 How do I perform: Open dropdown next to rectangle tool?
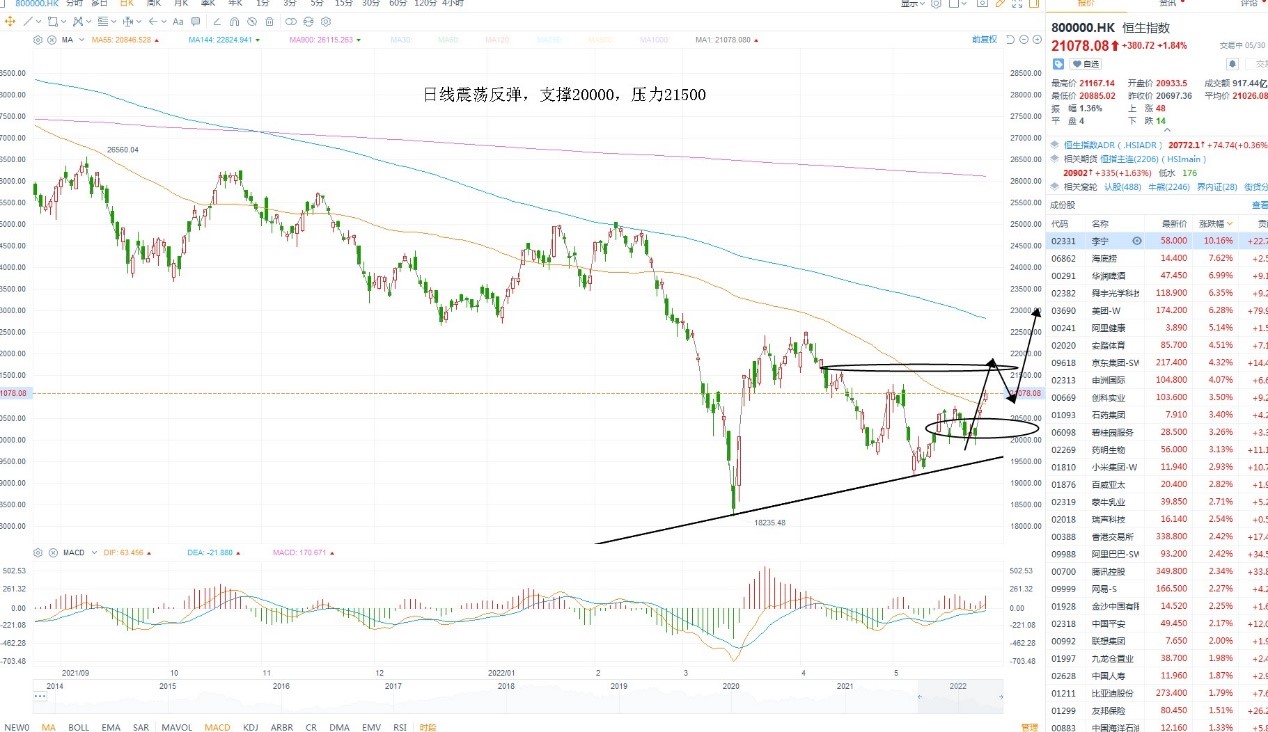pyautogui.click(x=64, y=21)
